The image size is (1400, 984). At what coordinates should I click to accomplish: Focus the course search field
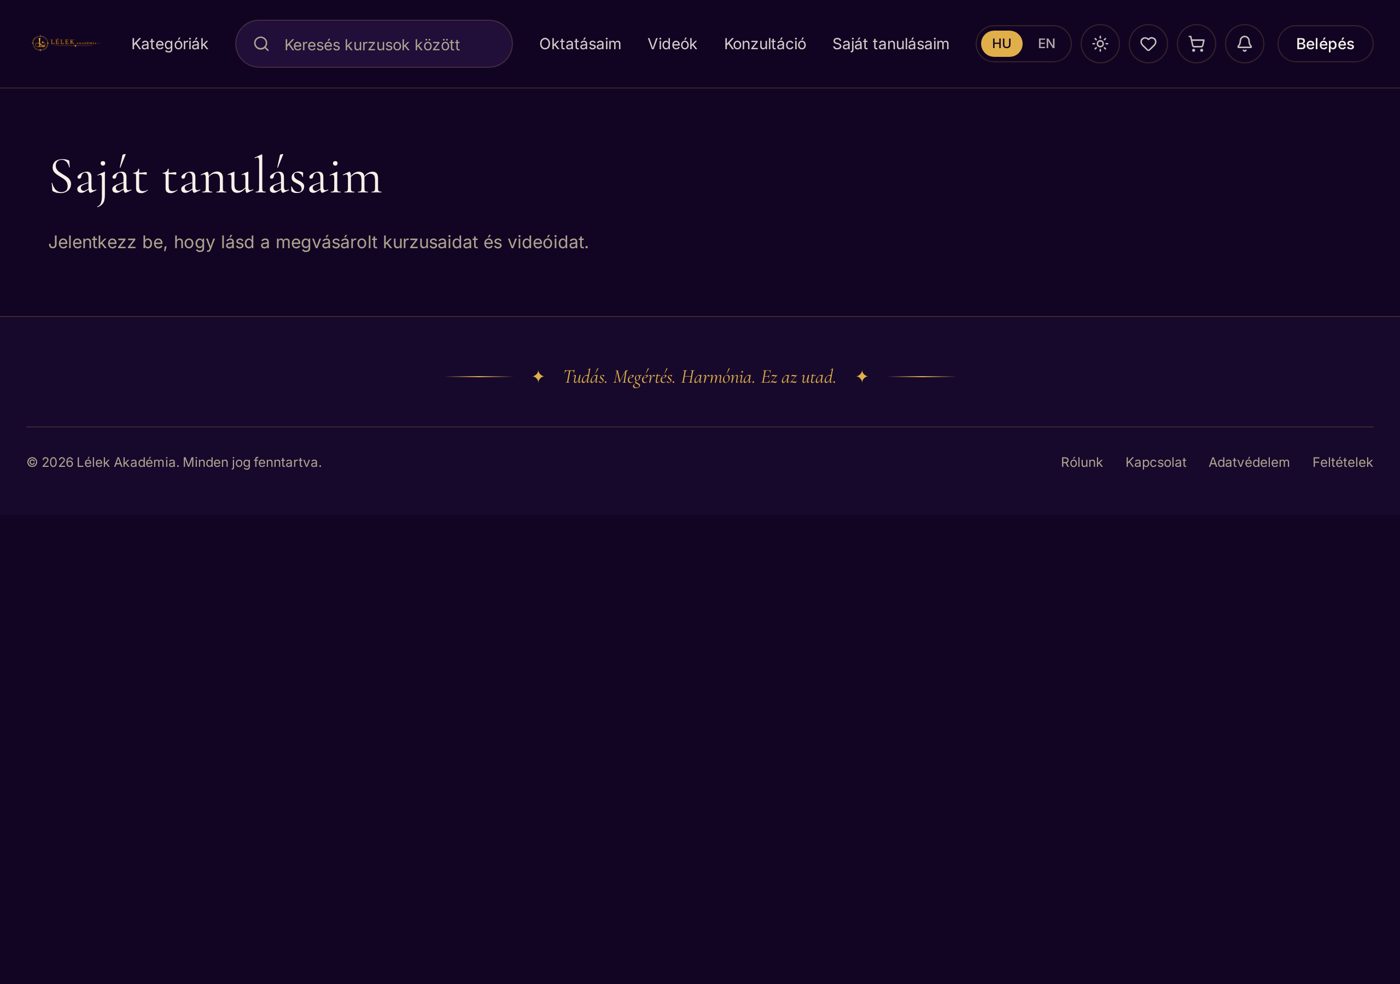374,44
